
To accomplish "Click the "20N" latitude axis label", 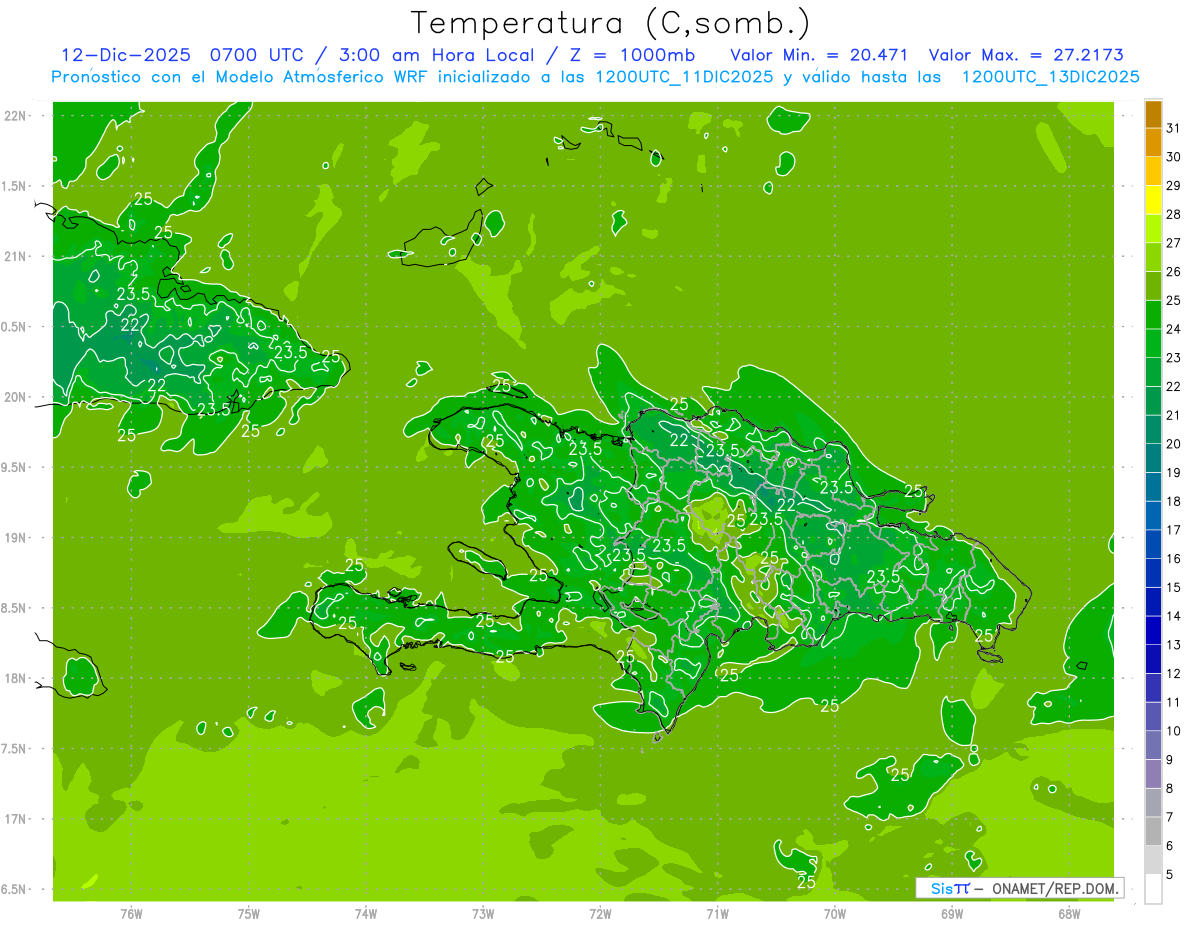I will point(16,397).
